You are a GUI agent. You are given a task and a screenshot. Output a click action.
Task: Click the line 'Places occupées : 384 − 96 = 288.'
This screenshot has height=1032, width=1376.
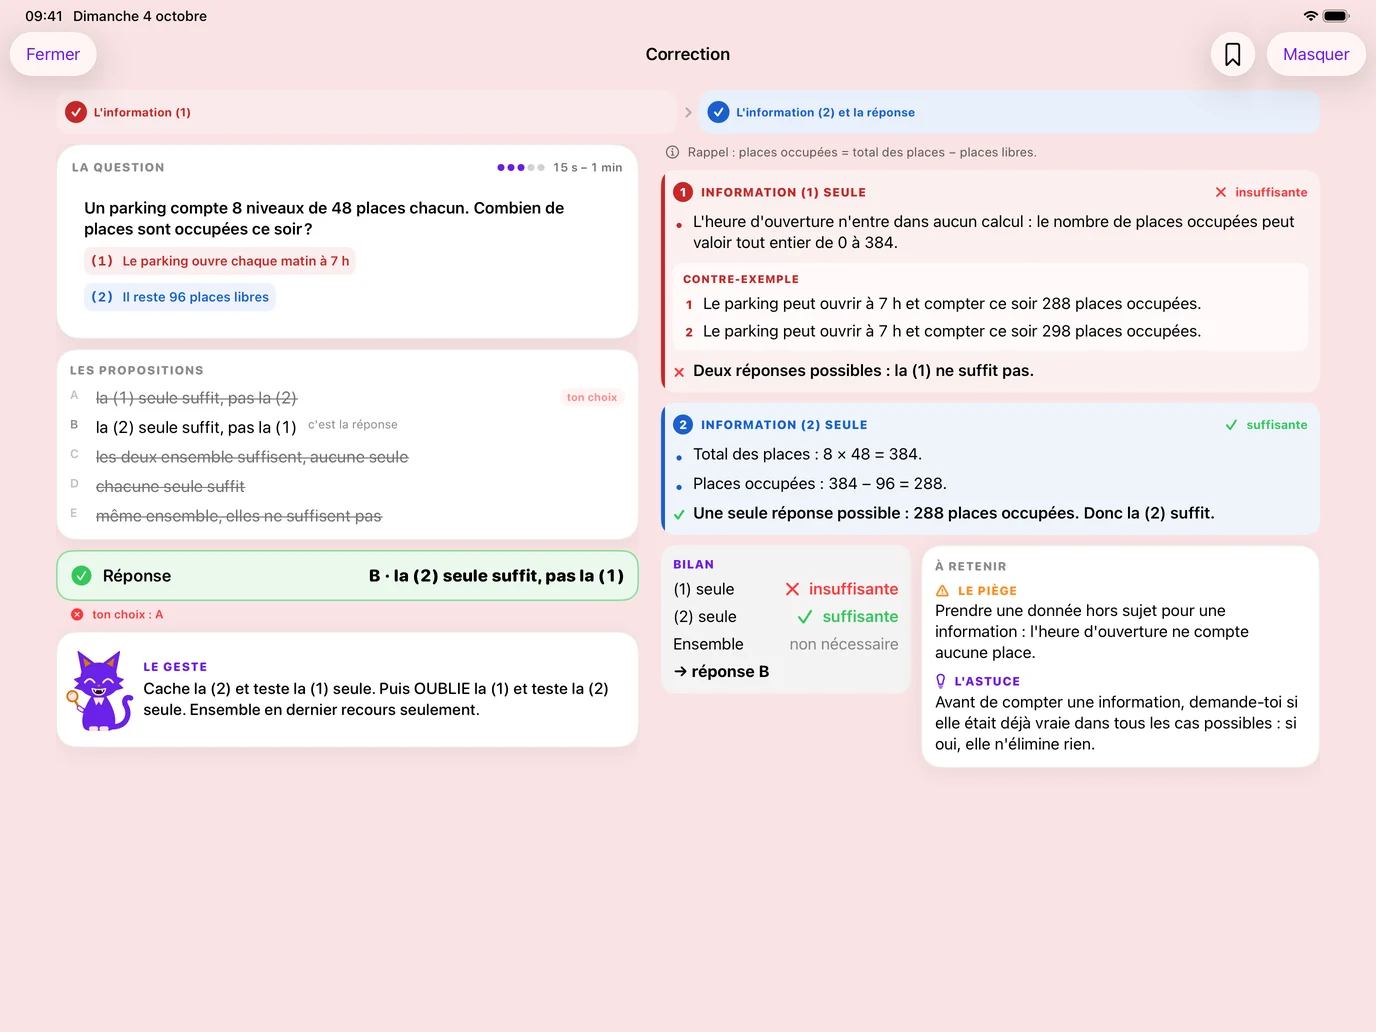coord(820,483)
